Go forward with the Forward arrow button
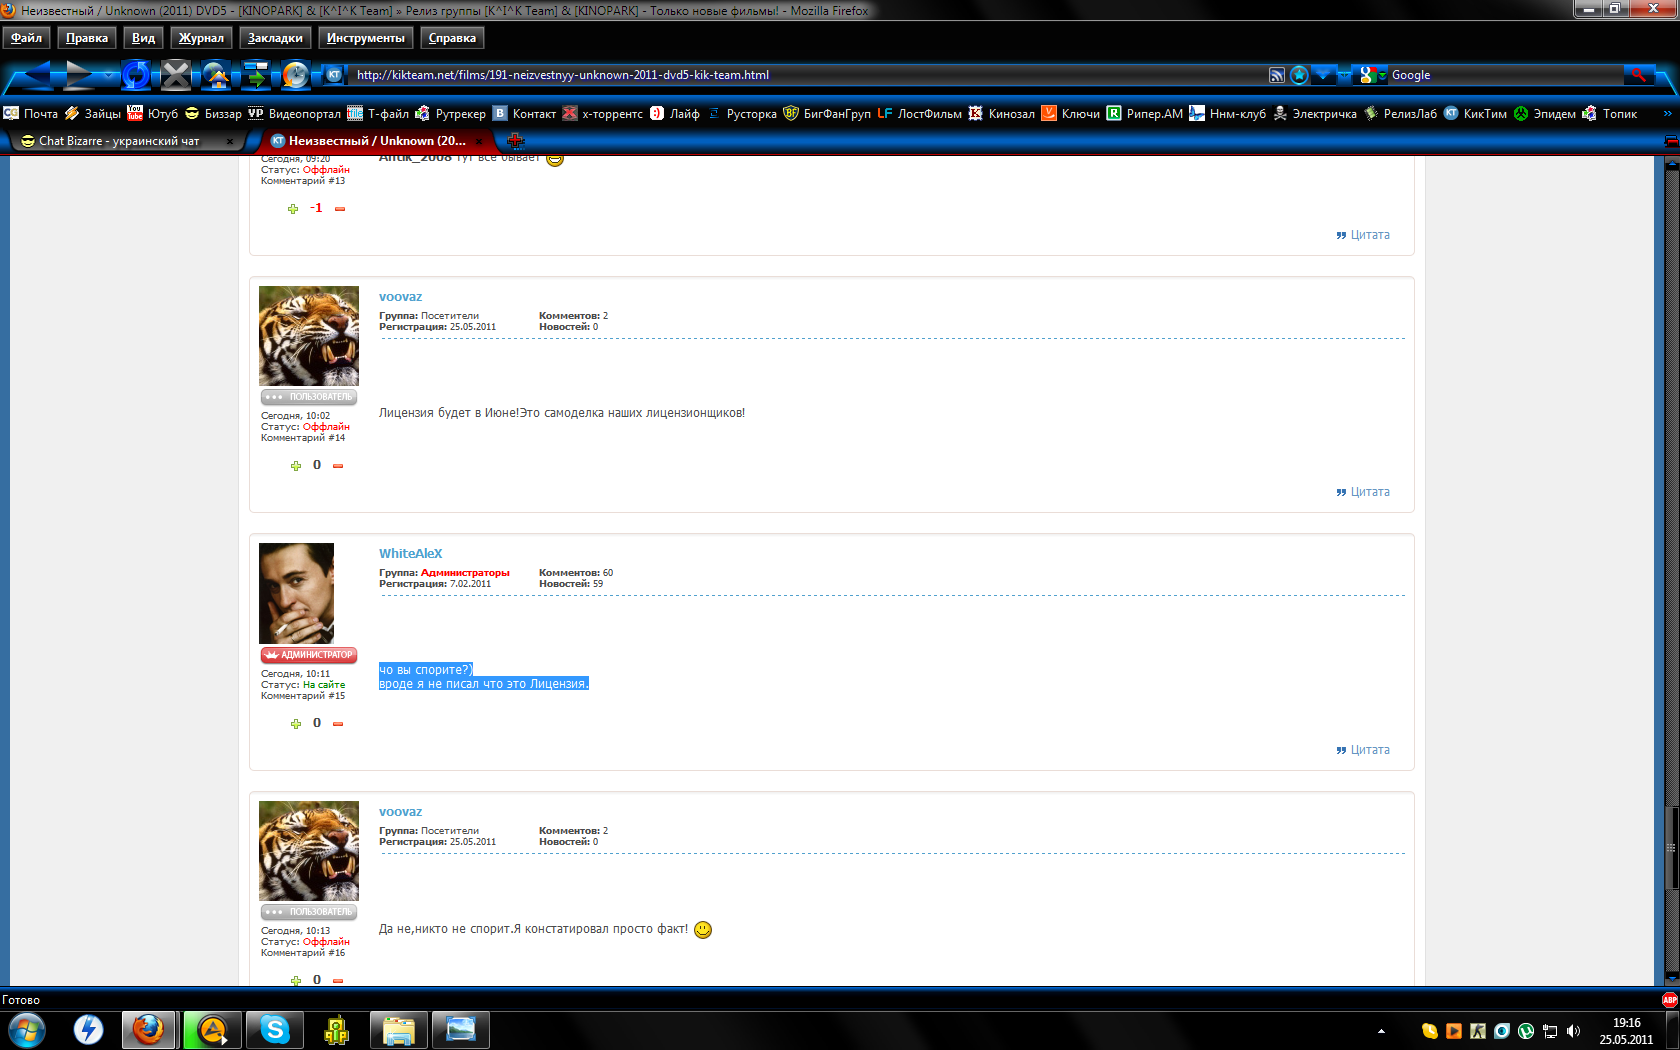 [x=78, y=74]
